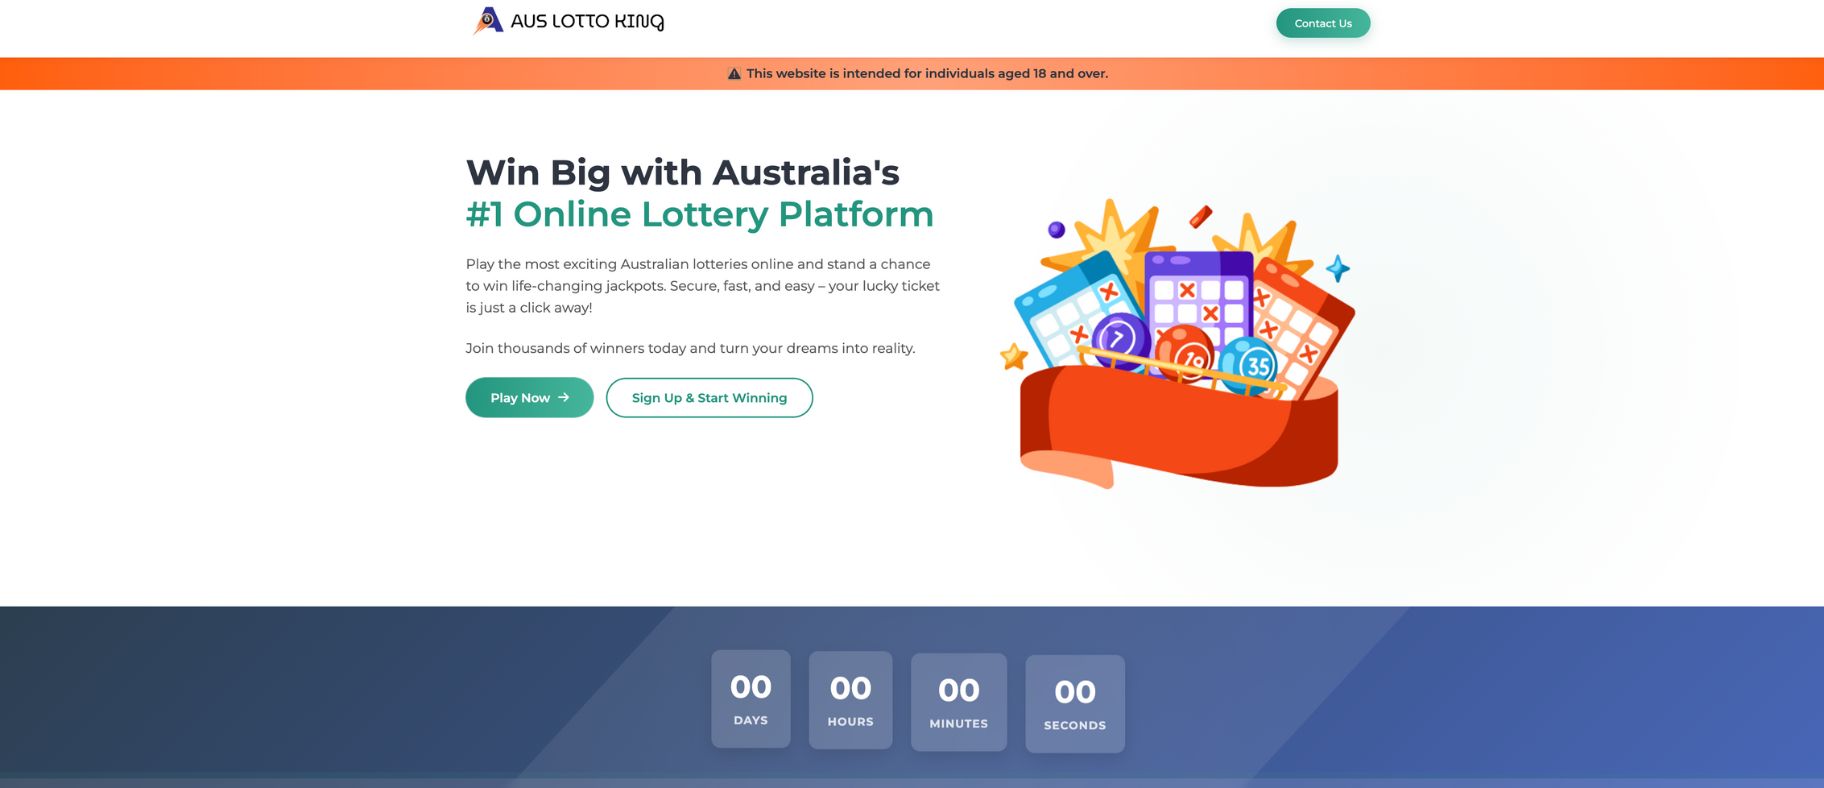Click the blue sparkle star icon

[x=1338, y=268]
